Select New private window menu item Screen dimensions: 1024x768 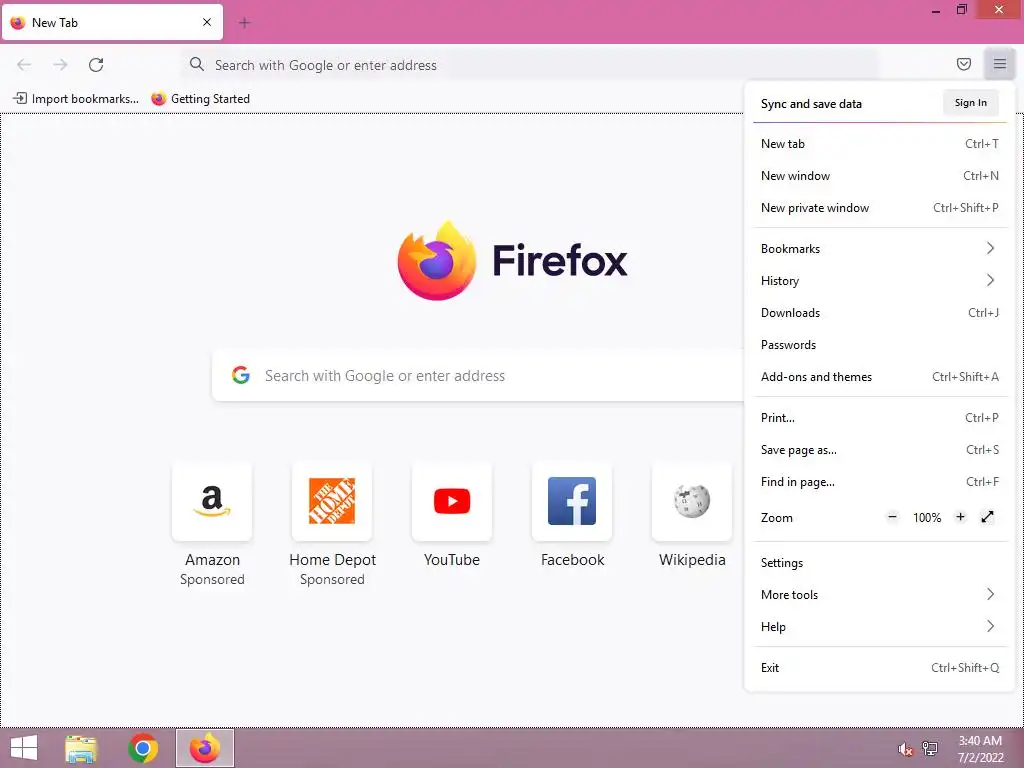click(880, 208)
